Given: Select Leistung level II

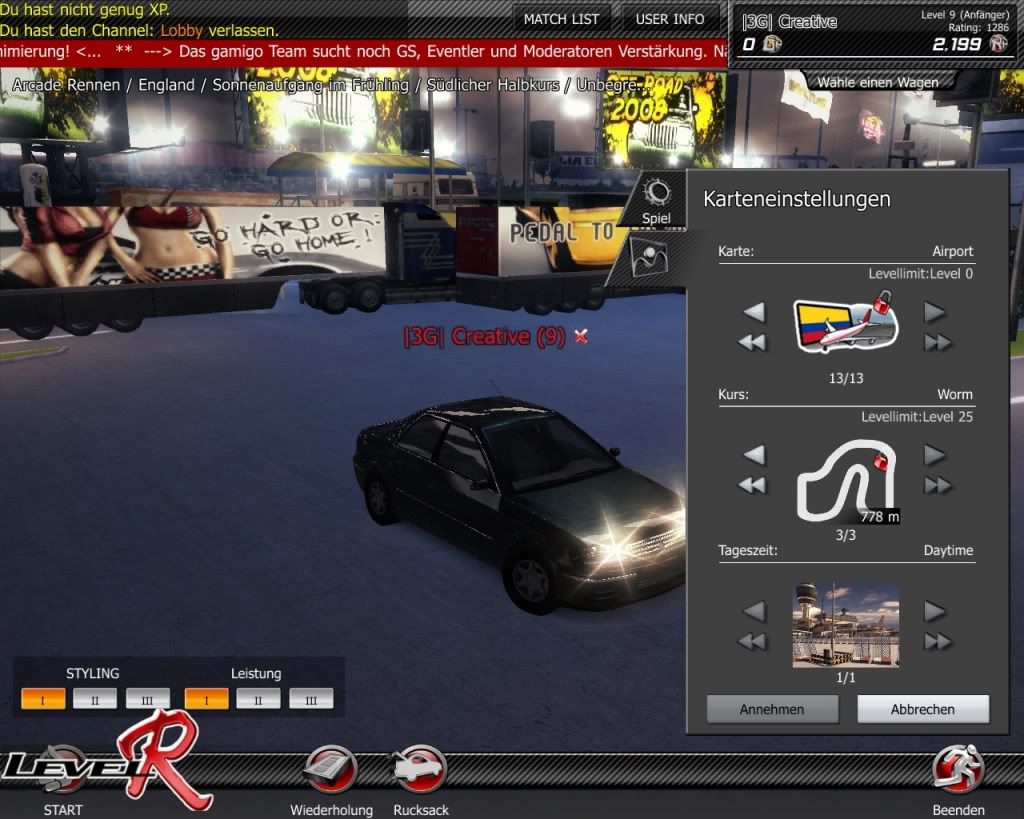Looking at the screenshot, I should [x=258, y=699].
